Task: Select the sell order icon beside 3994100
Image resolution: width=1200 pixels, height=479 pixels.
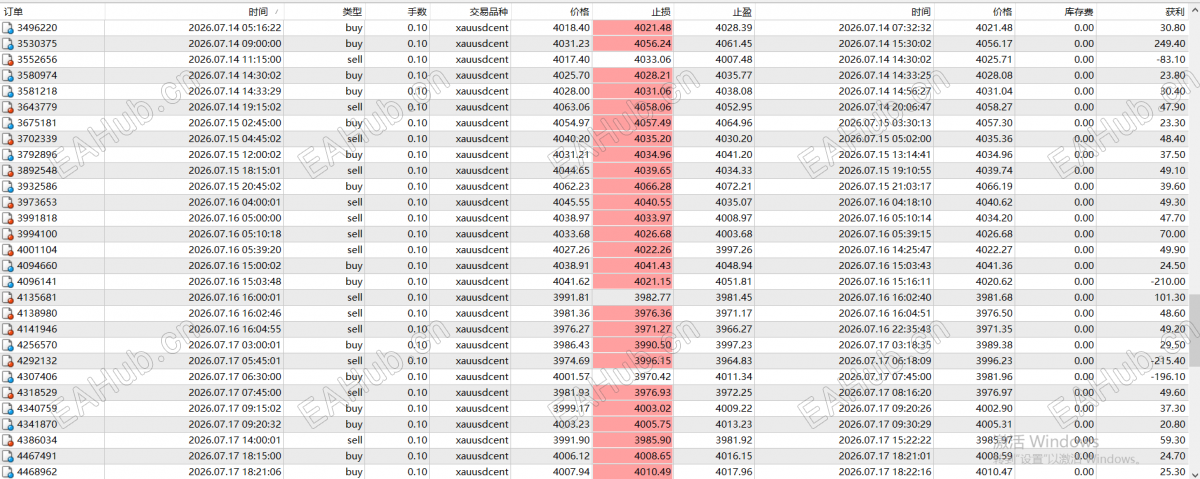Action: [9, 233]
